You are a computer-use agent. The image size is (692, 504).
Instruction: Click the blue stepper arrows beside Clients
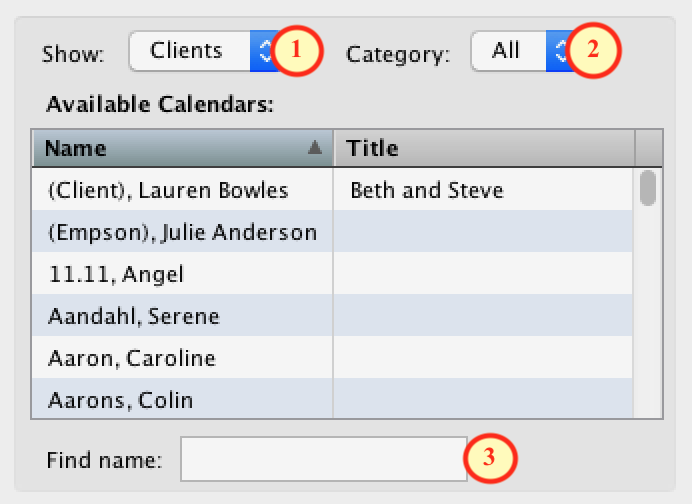pyautogui.click(x=261, y=51)
